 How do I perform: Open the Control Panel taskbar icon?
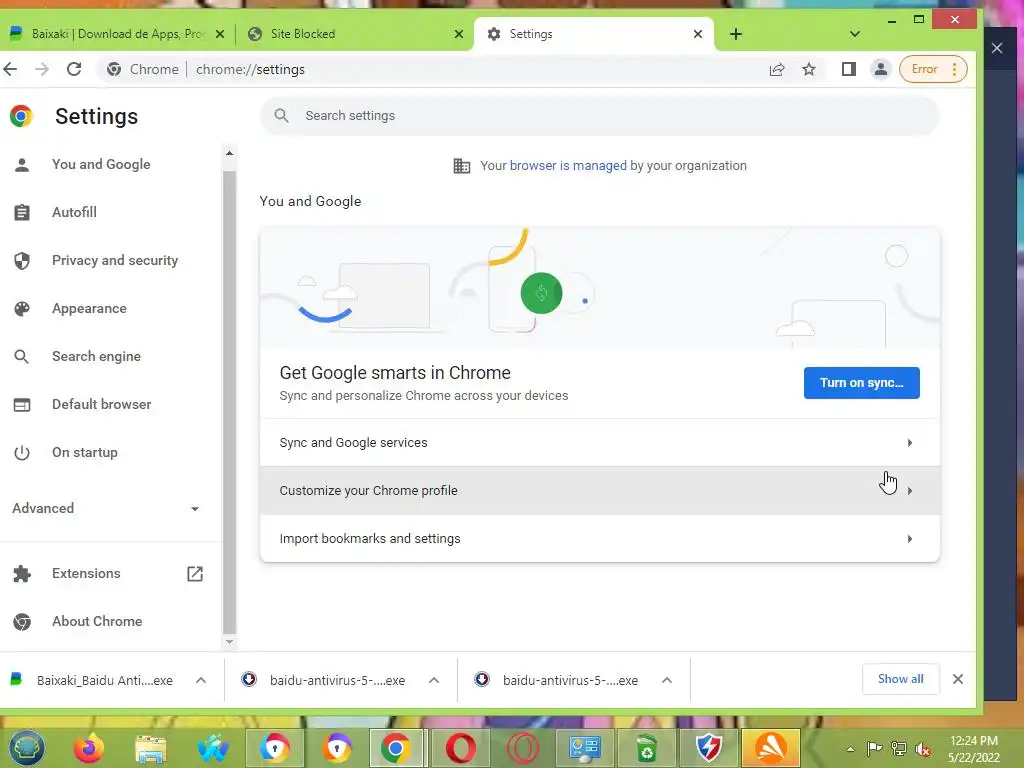point(584,748)
